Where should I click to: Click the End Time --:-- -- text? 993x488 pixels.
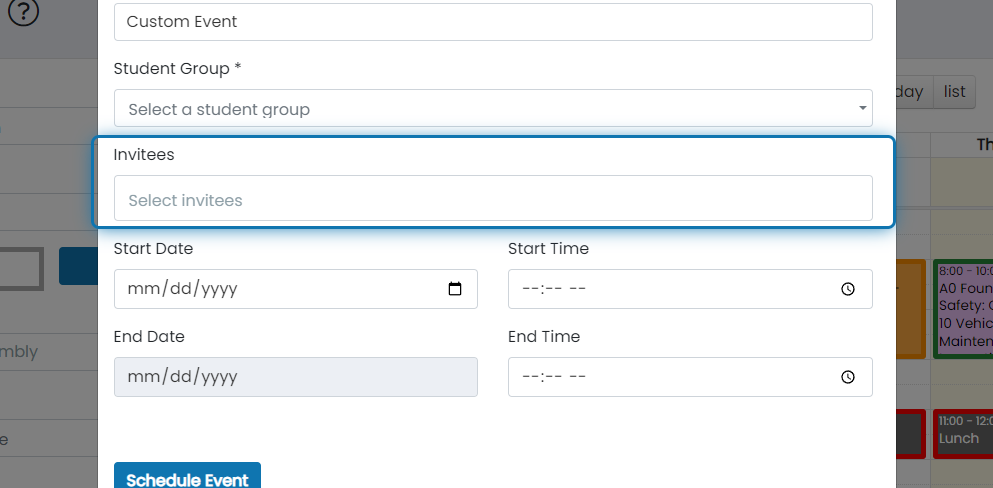click(553, 377)
